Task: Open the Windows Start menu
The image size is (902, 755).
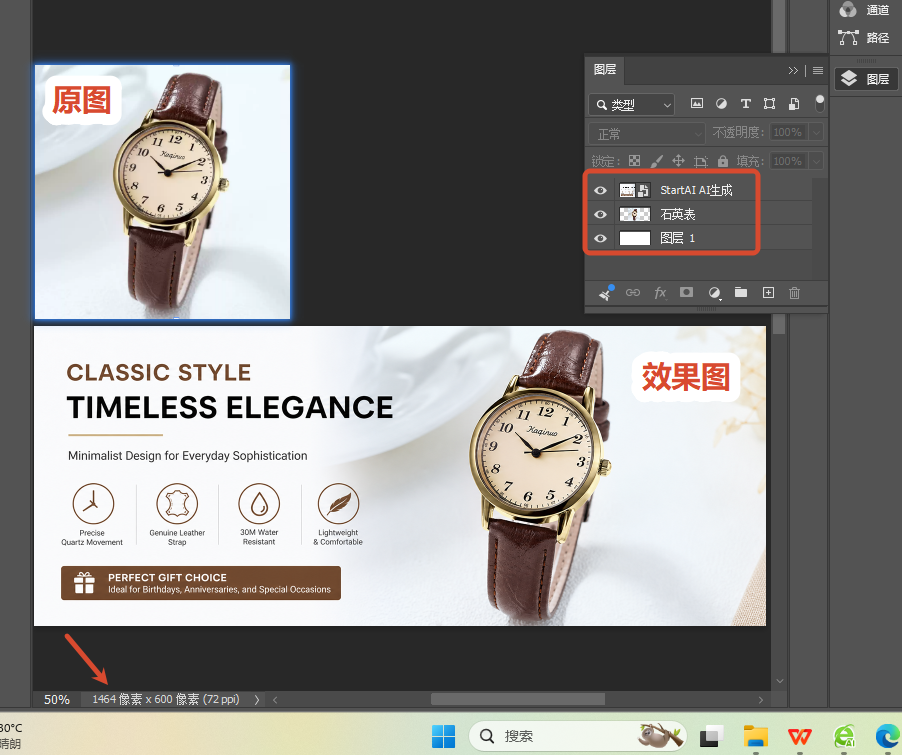Action: [444, 736]
